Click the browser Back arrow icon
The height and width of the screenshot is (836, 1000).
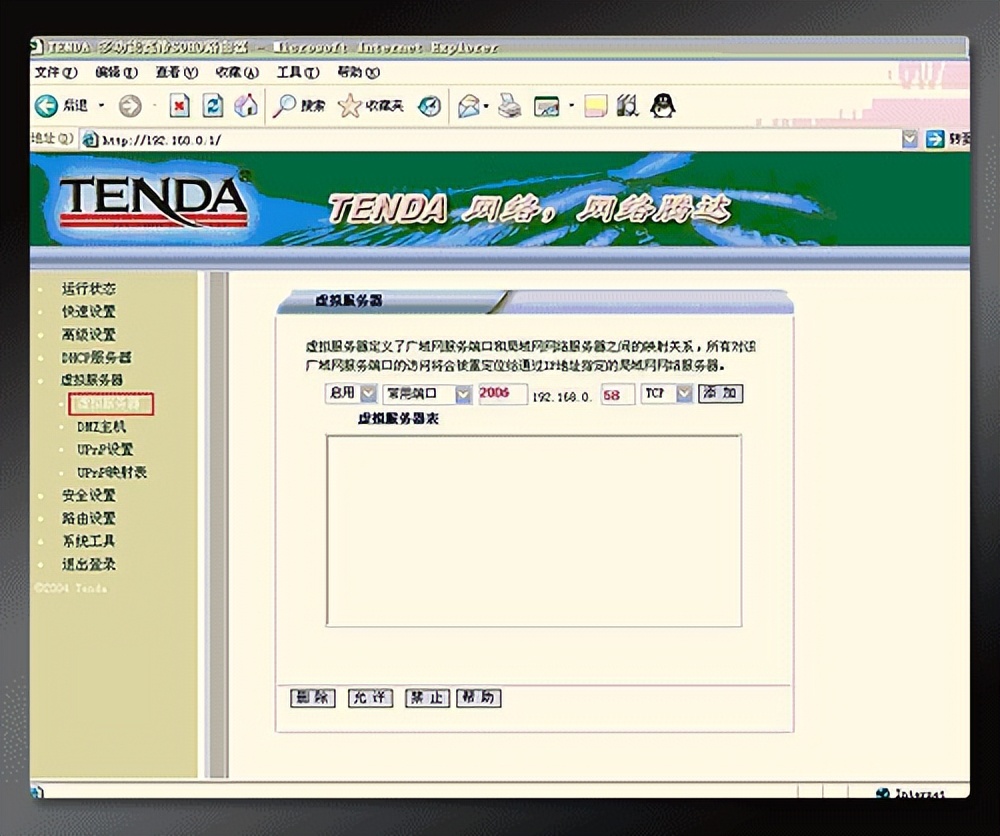[x=47, y=106]
